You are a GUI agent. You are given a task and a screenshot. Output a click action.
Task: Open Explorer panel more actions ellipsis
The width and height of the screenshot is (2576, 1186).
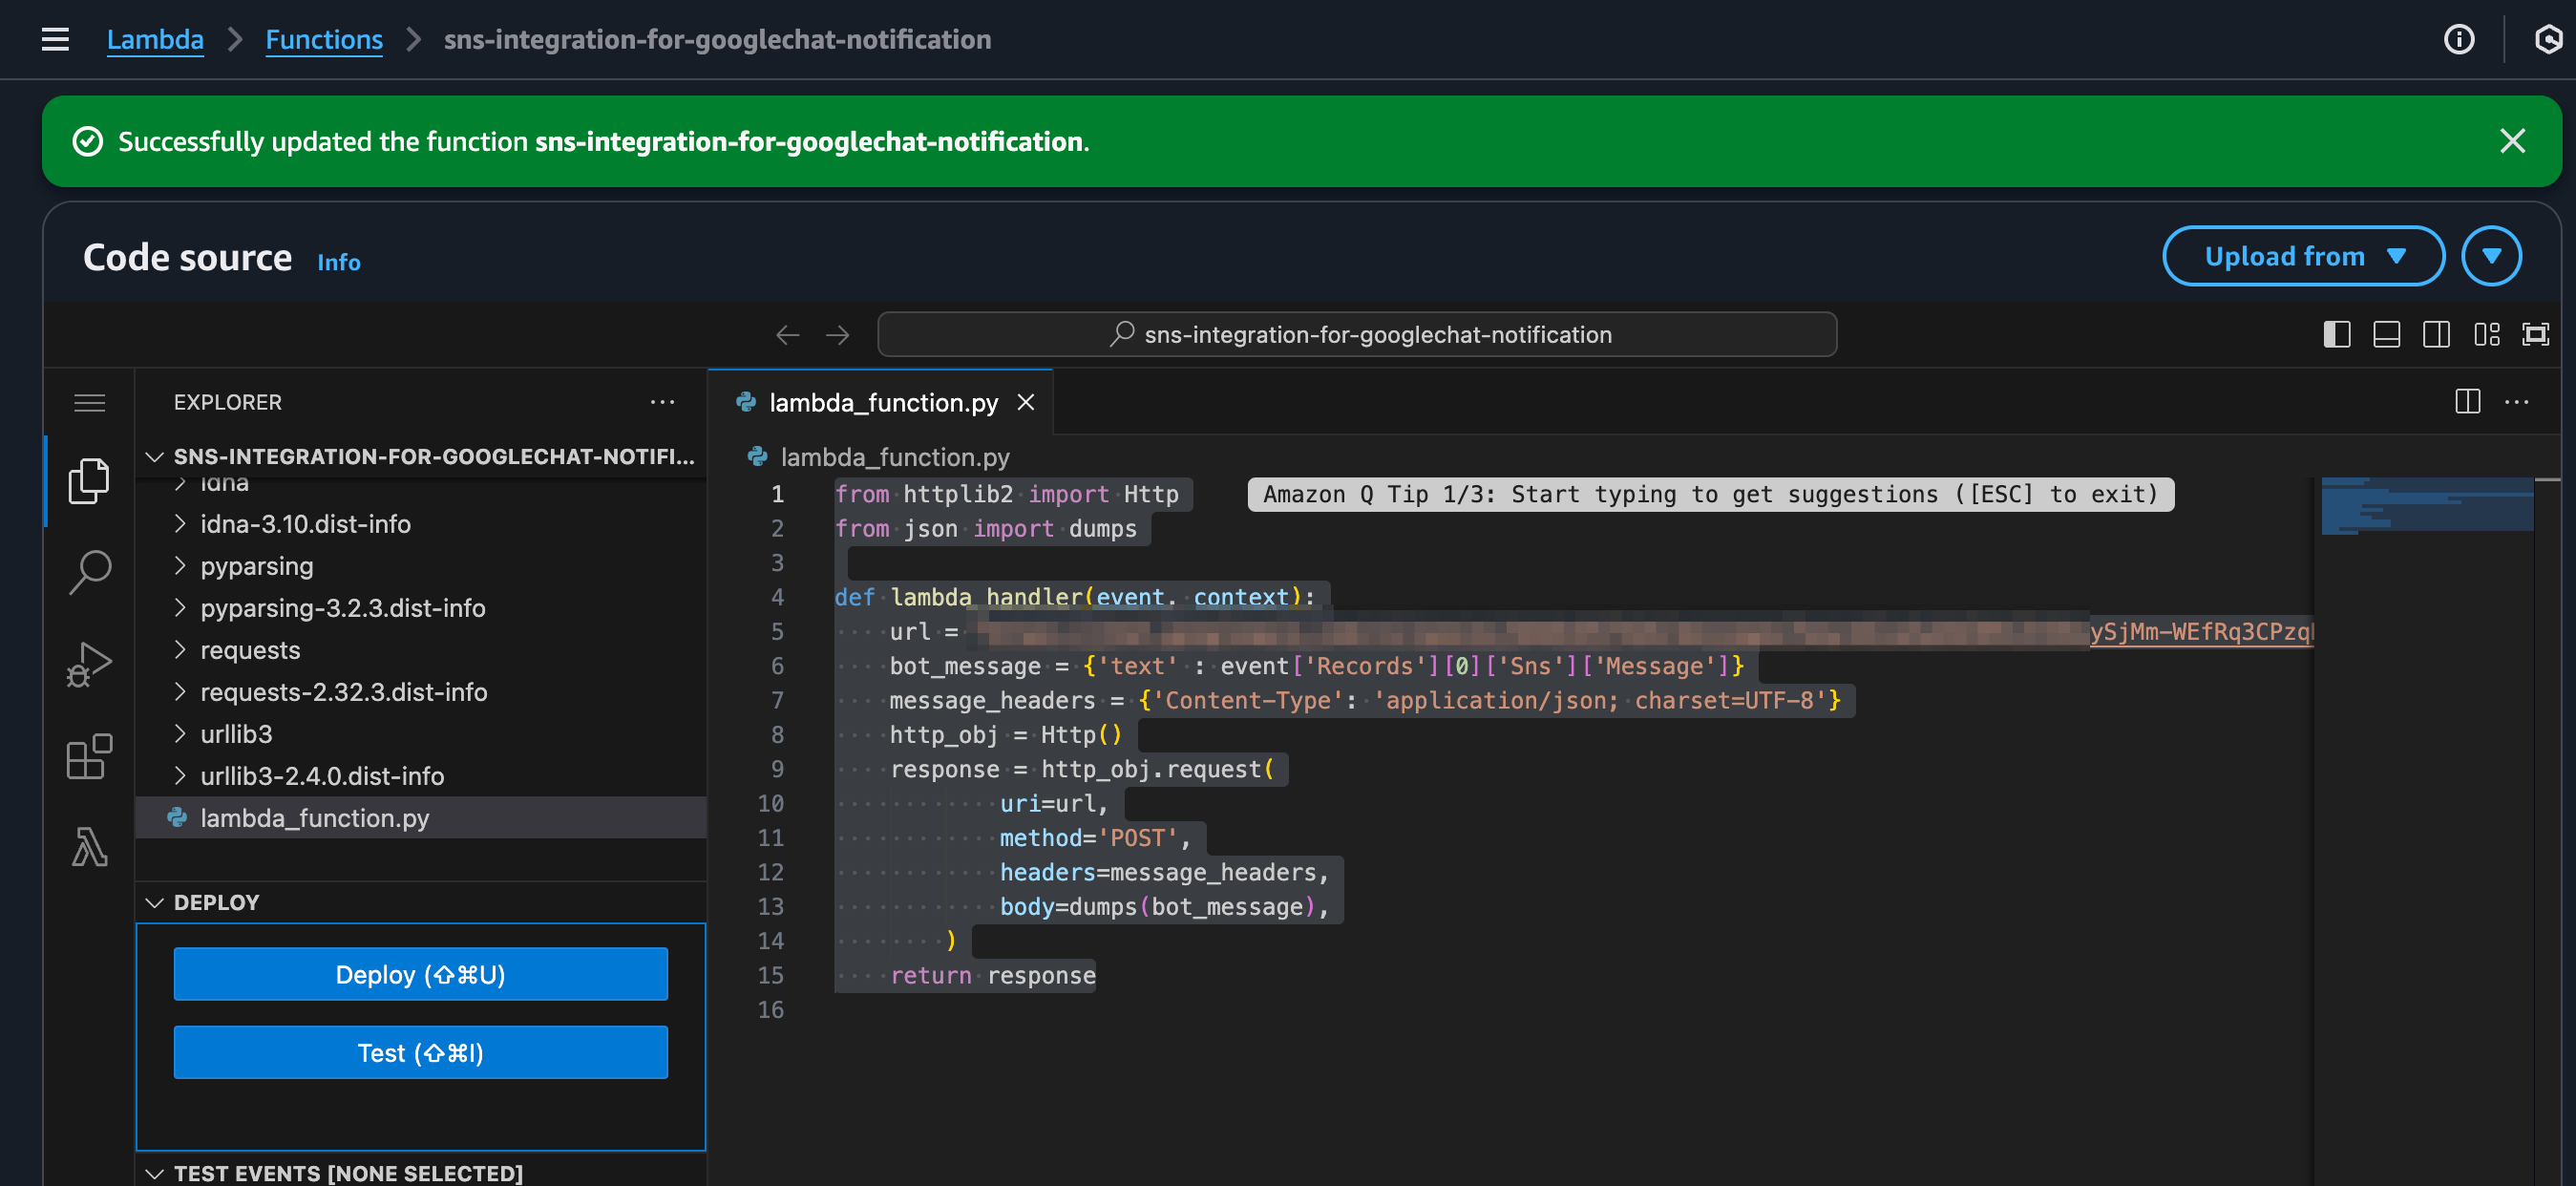(662, 402)
